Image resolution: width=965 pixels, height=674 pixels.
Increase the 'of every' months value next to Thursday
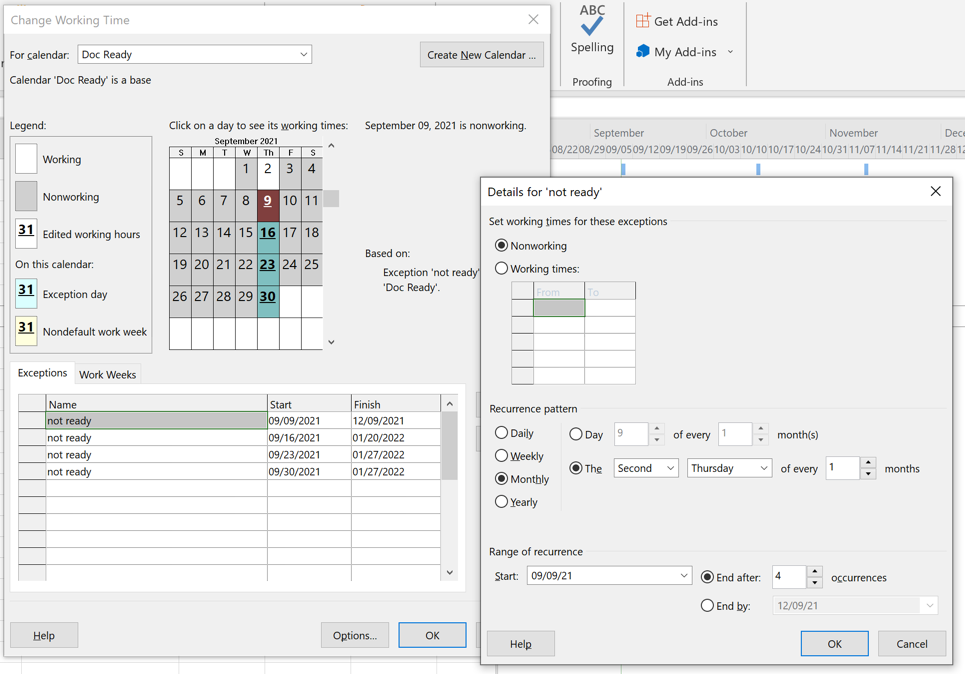pos(868,463)
